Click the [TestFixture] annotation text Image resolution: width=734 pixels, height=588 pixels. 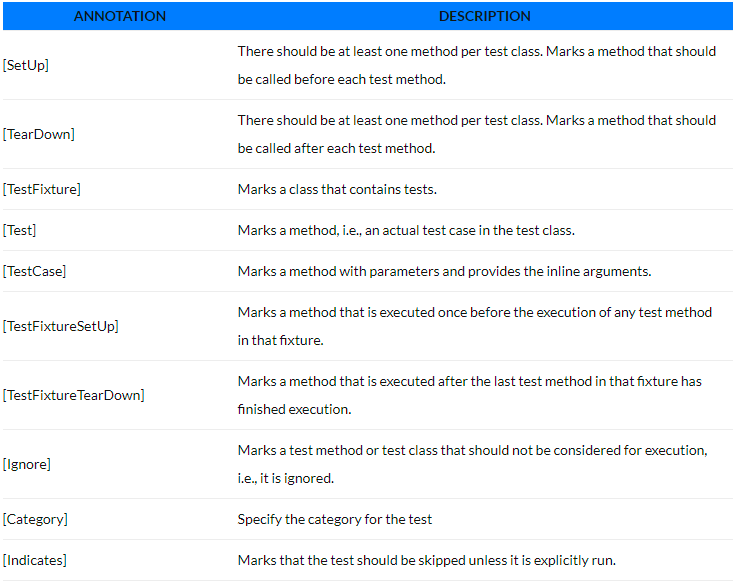click(x=42, y=189)
